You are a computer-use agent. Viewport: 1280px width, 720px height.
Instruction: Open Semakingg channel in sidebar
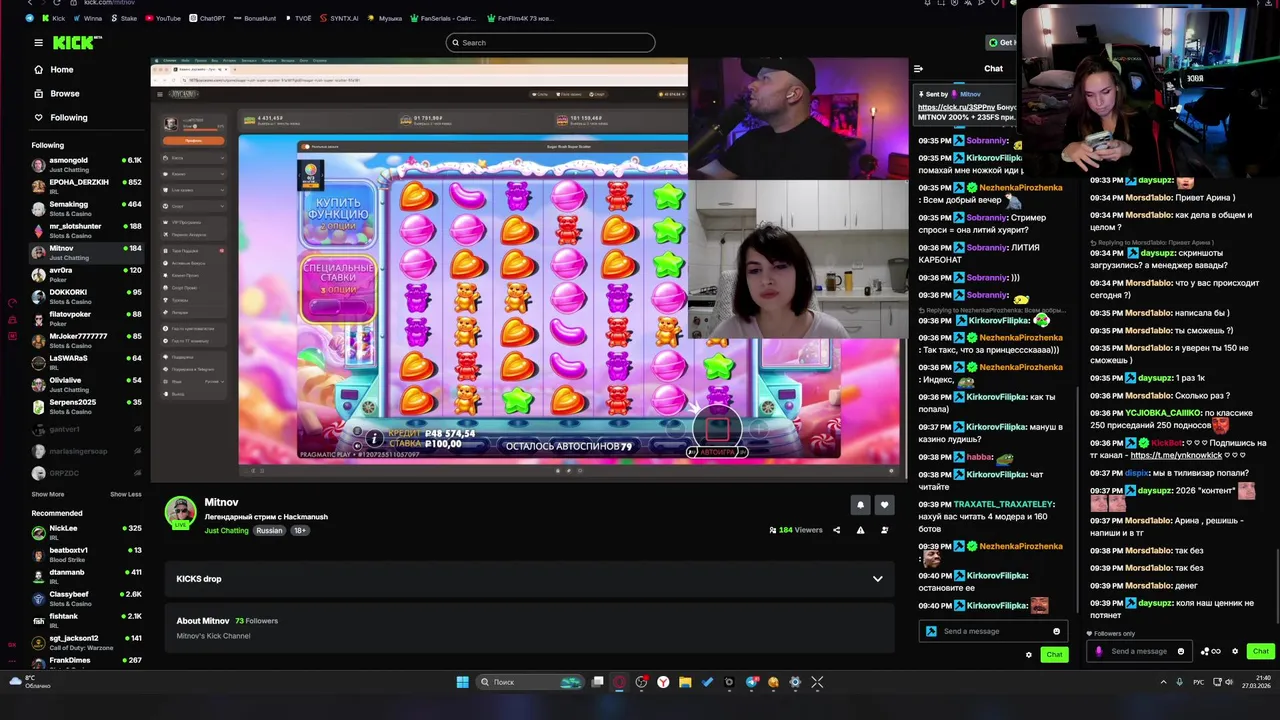pos(85,209)
